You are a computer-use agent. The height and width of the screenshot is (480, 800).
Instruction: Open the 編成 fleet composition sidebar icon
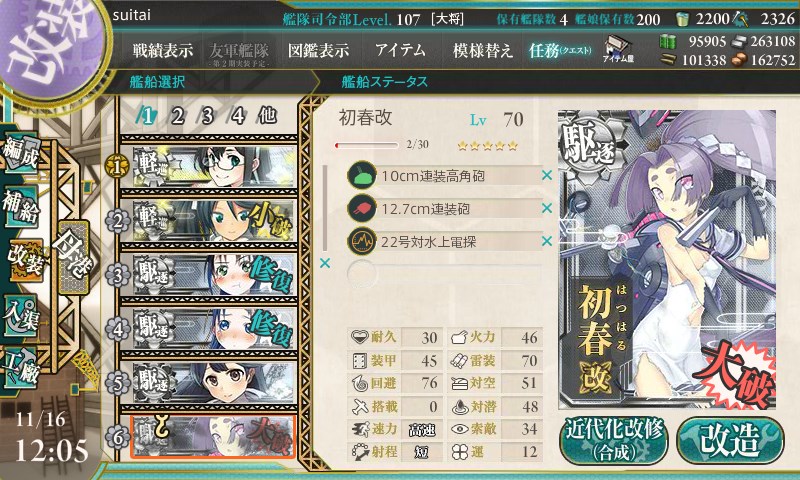coord(21,154)
